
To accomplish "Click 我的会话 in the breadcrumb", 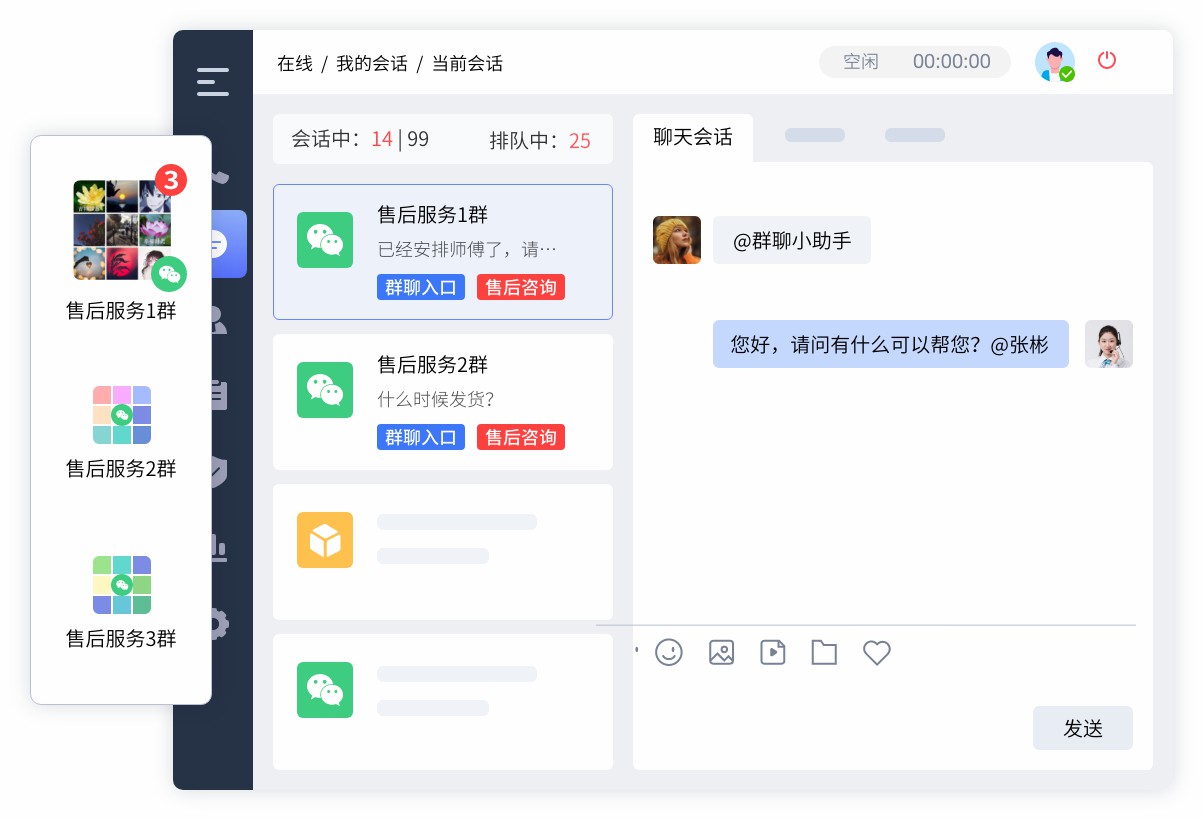I will 372,64.
